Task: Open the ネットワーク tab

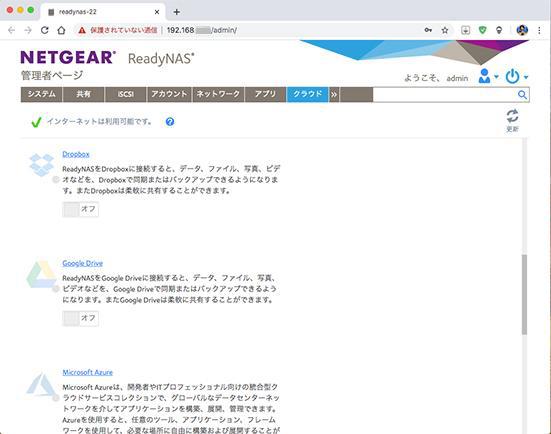Action: coord(218,94)
